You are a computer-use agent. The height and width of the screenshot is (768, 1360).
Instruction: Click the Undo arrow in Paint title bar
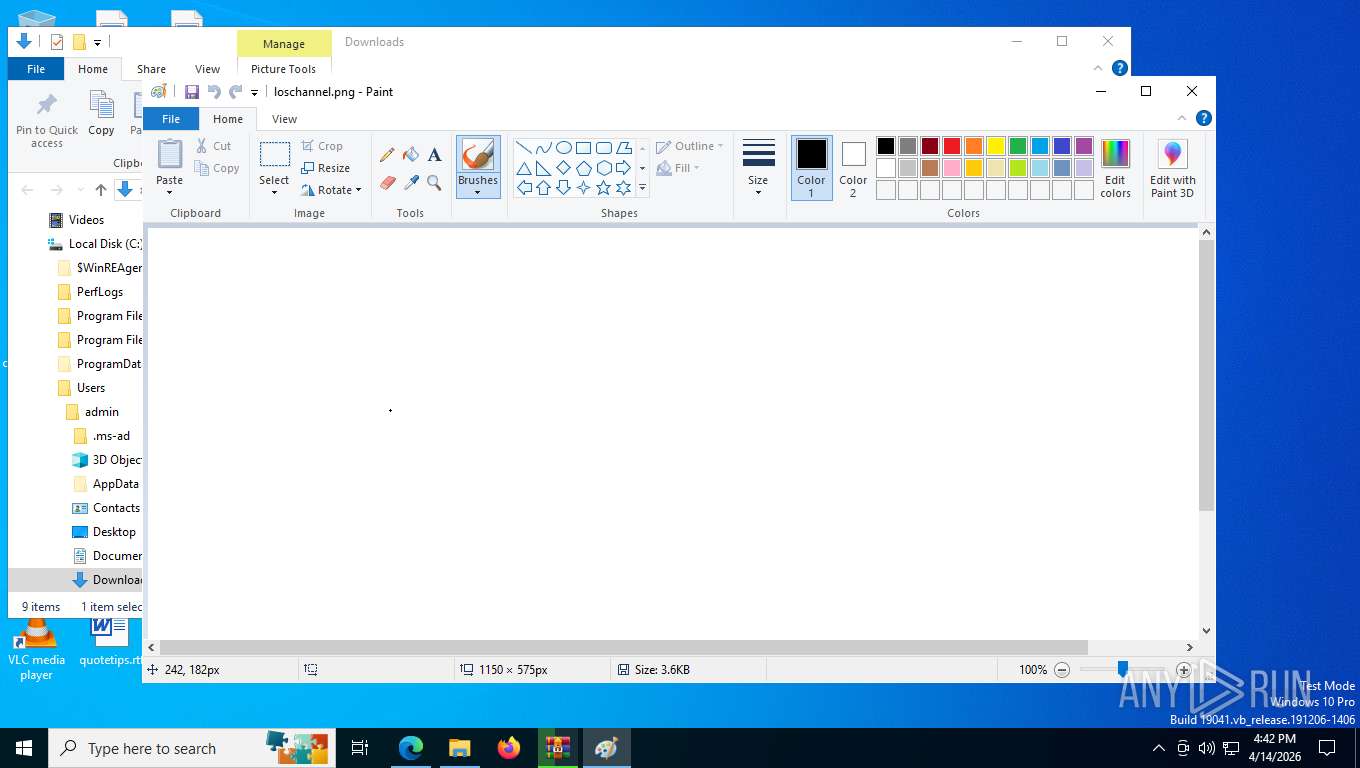[x=214, y=92]
